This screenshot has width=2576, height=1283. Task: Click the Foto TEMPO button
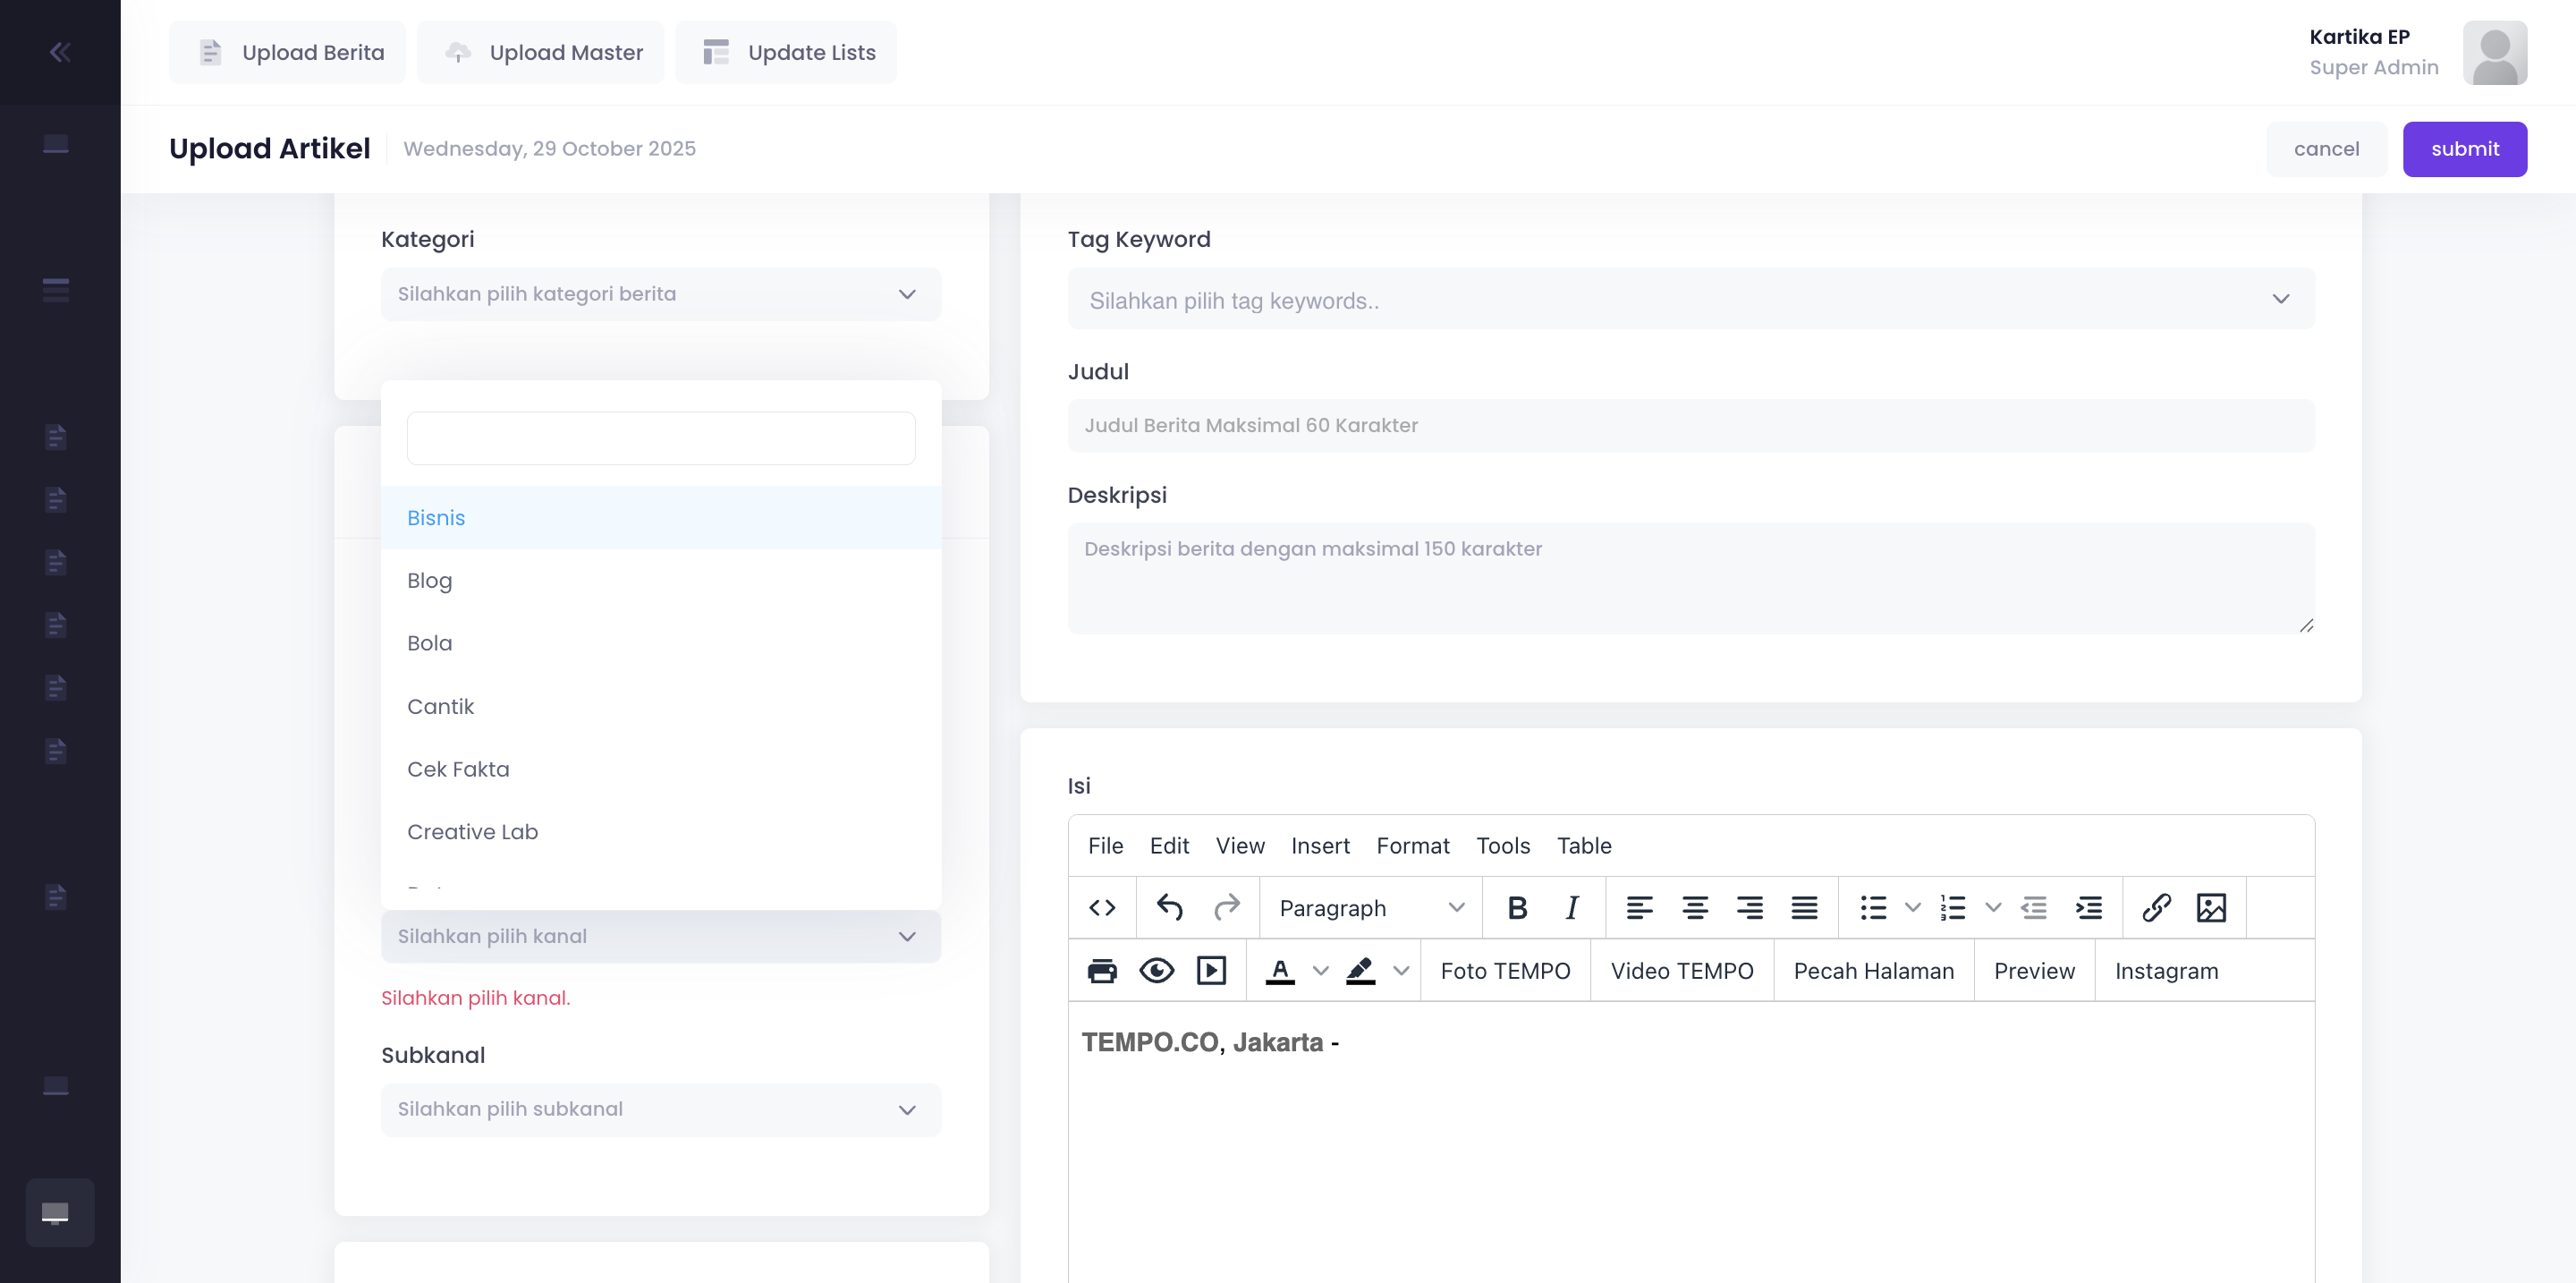1505,971
